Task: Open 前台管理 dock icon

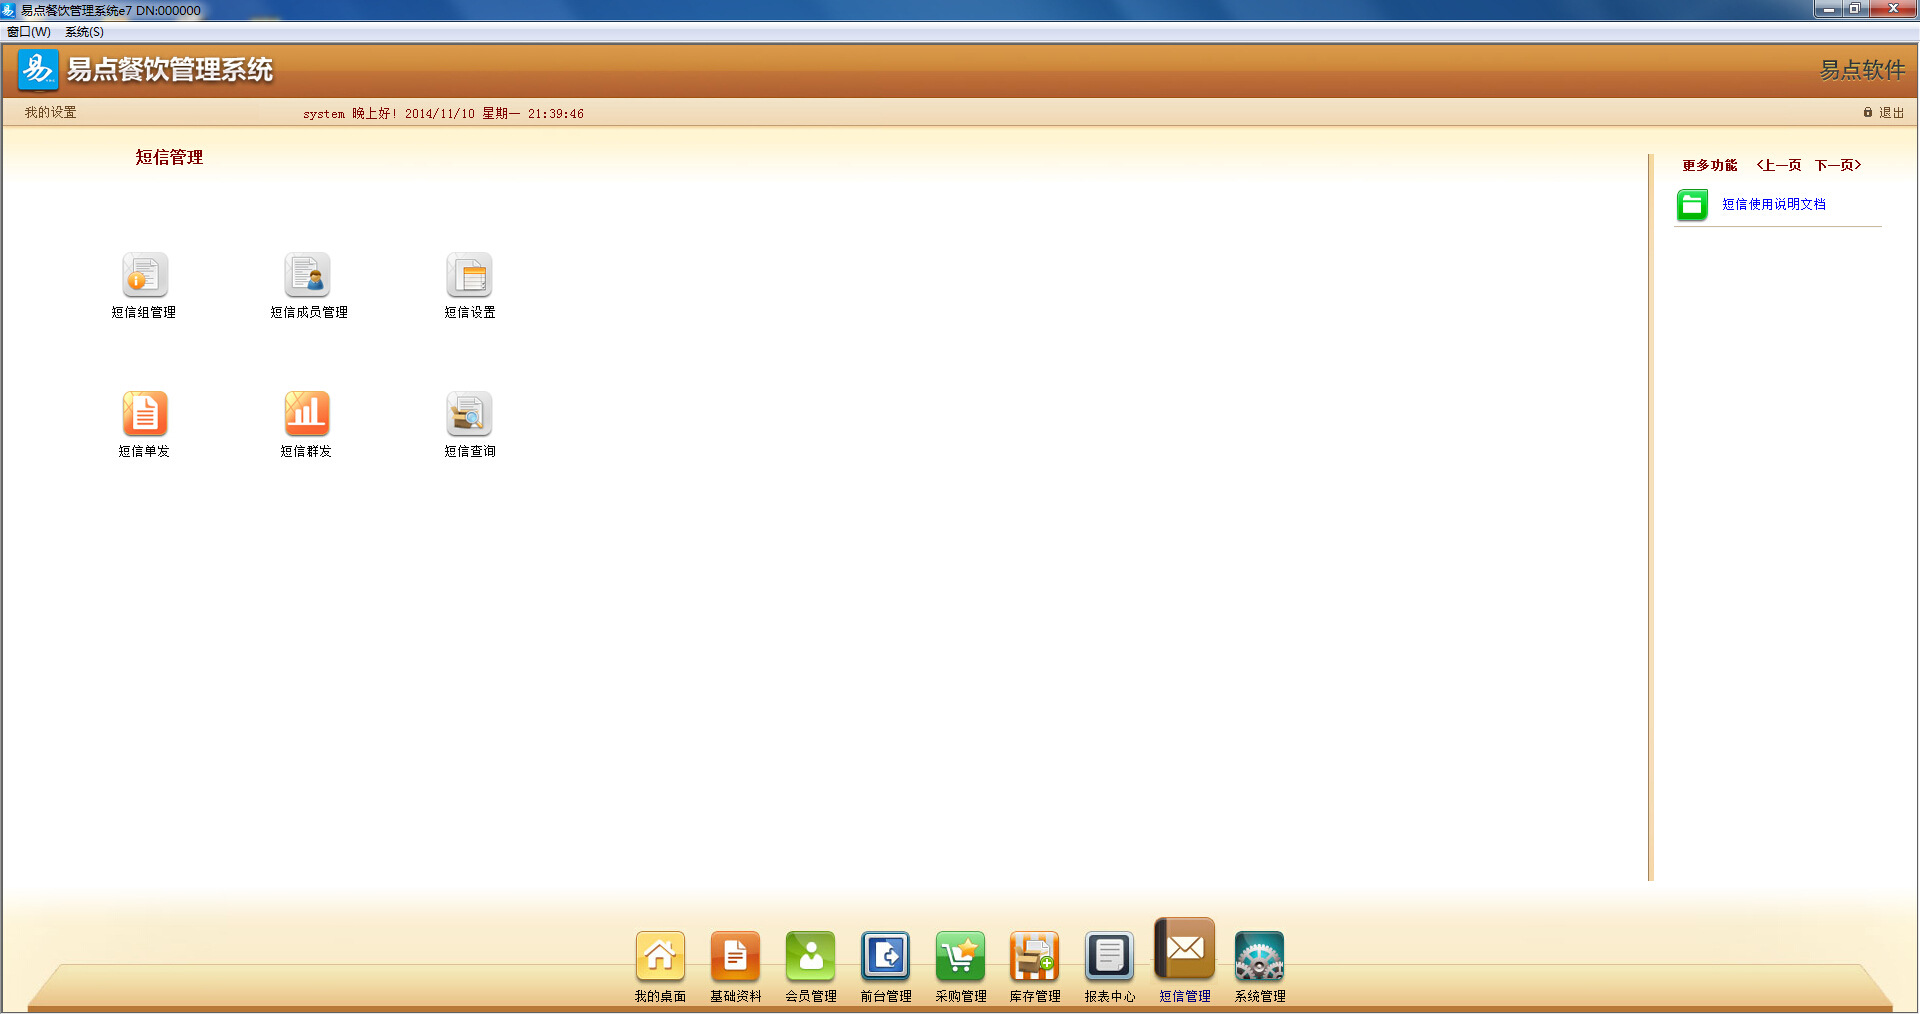Action: pos(885,957)
